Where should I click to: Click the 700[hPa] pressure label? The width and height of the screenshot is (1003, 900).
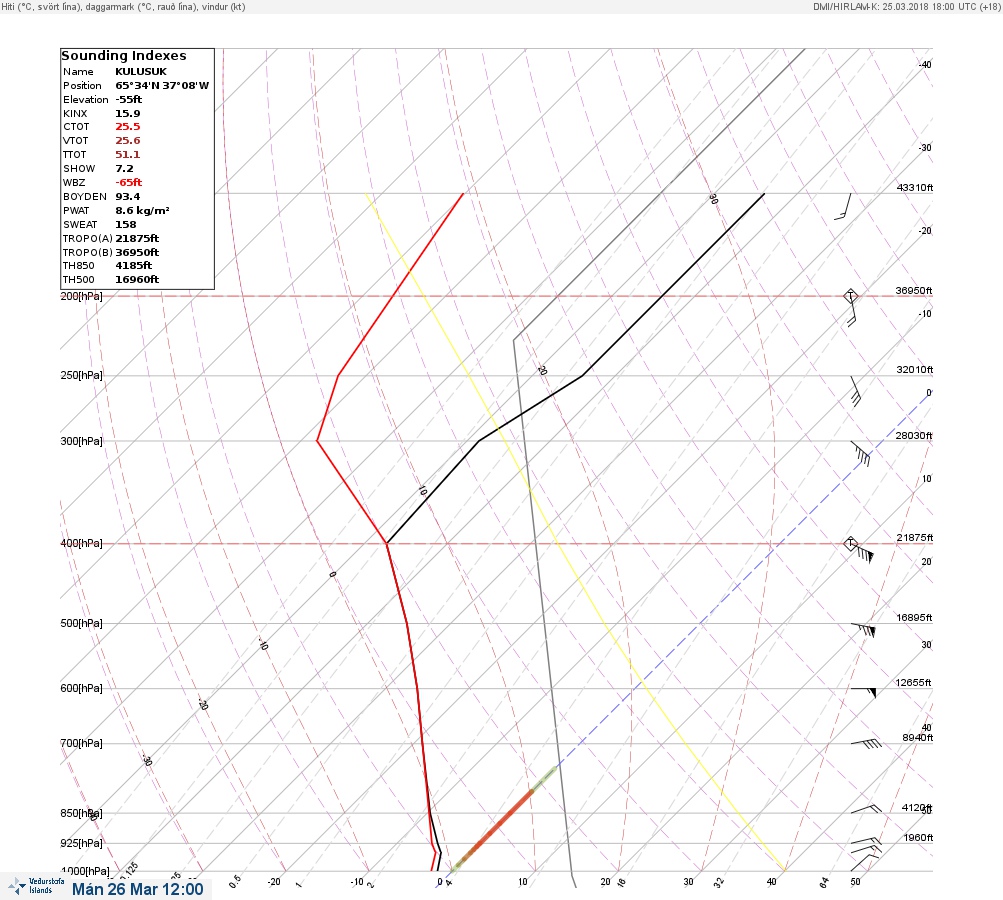81,743
